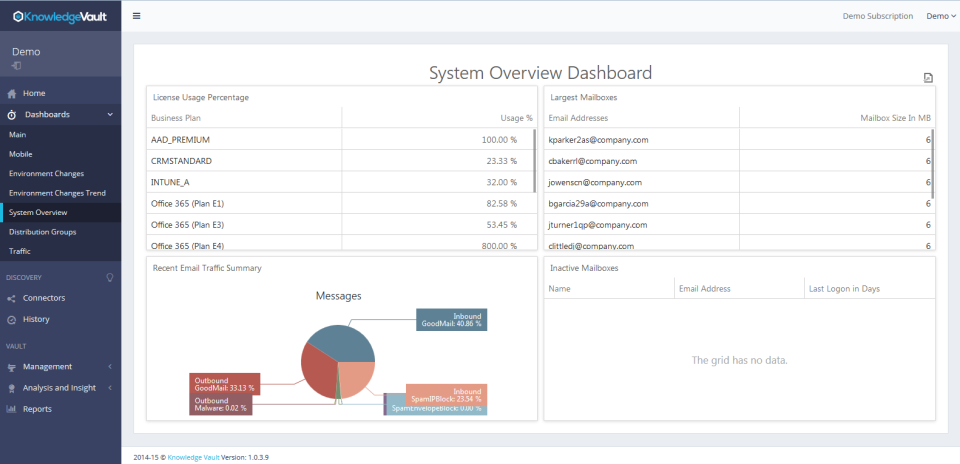Viewport: 960px width, 464px height.
Task: Click the lightbulb icon next to Discovery
Action: pyautogui.click(x=110, y=277)
